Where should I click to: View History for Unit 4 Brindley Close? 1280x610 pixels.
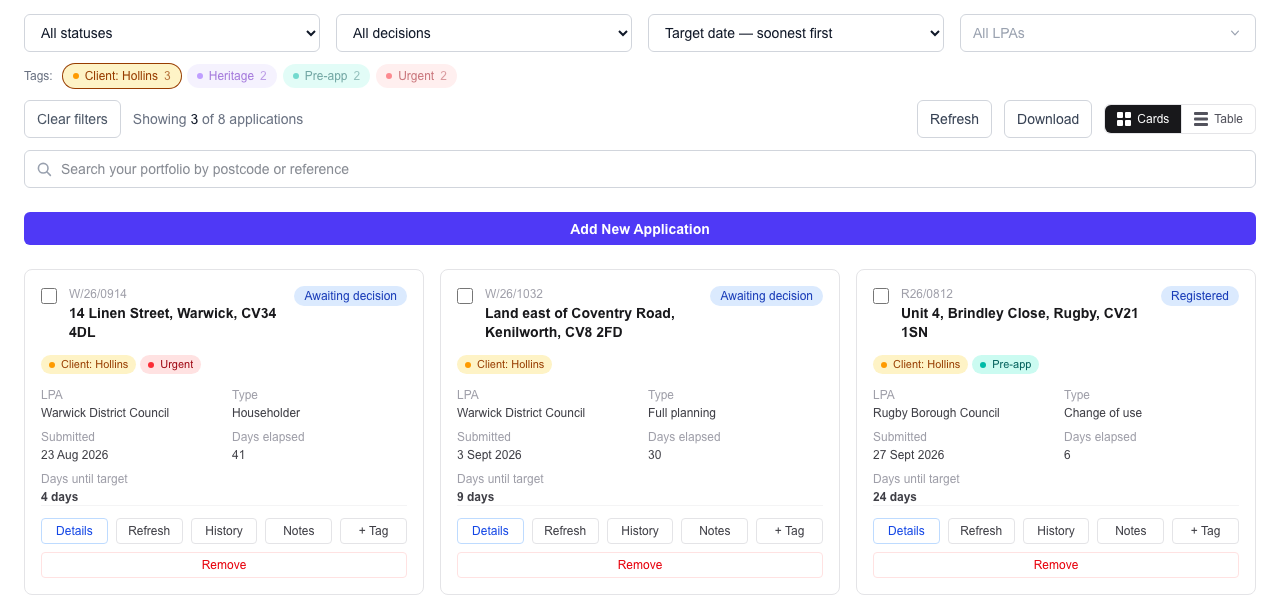coord(1056,531)
